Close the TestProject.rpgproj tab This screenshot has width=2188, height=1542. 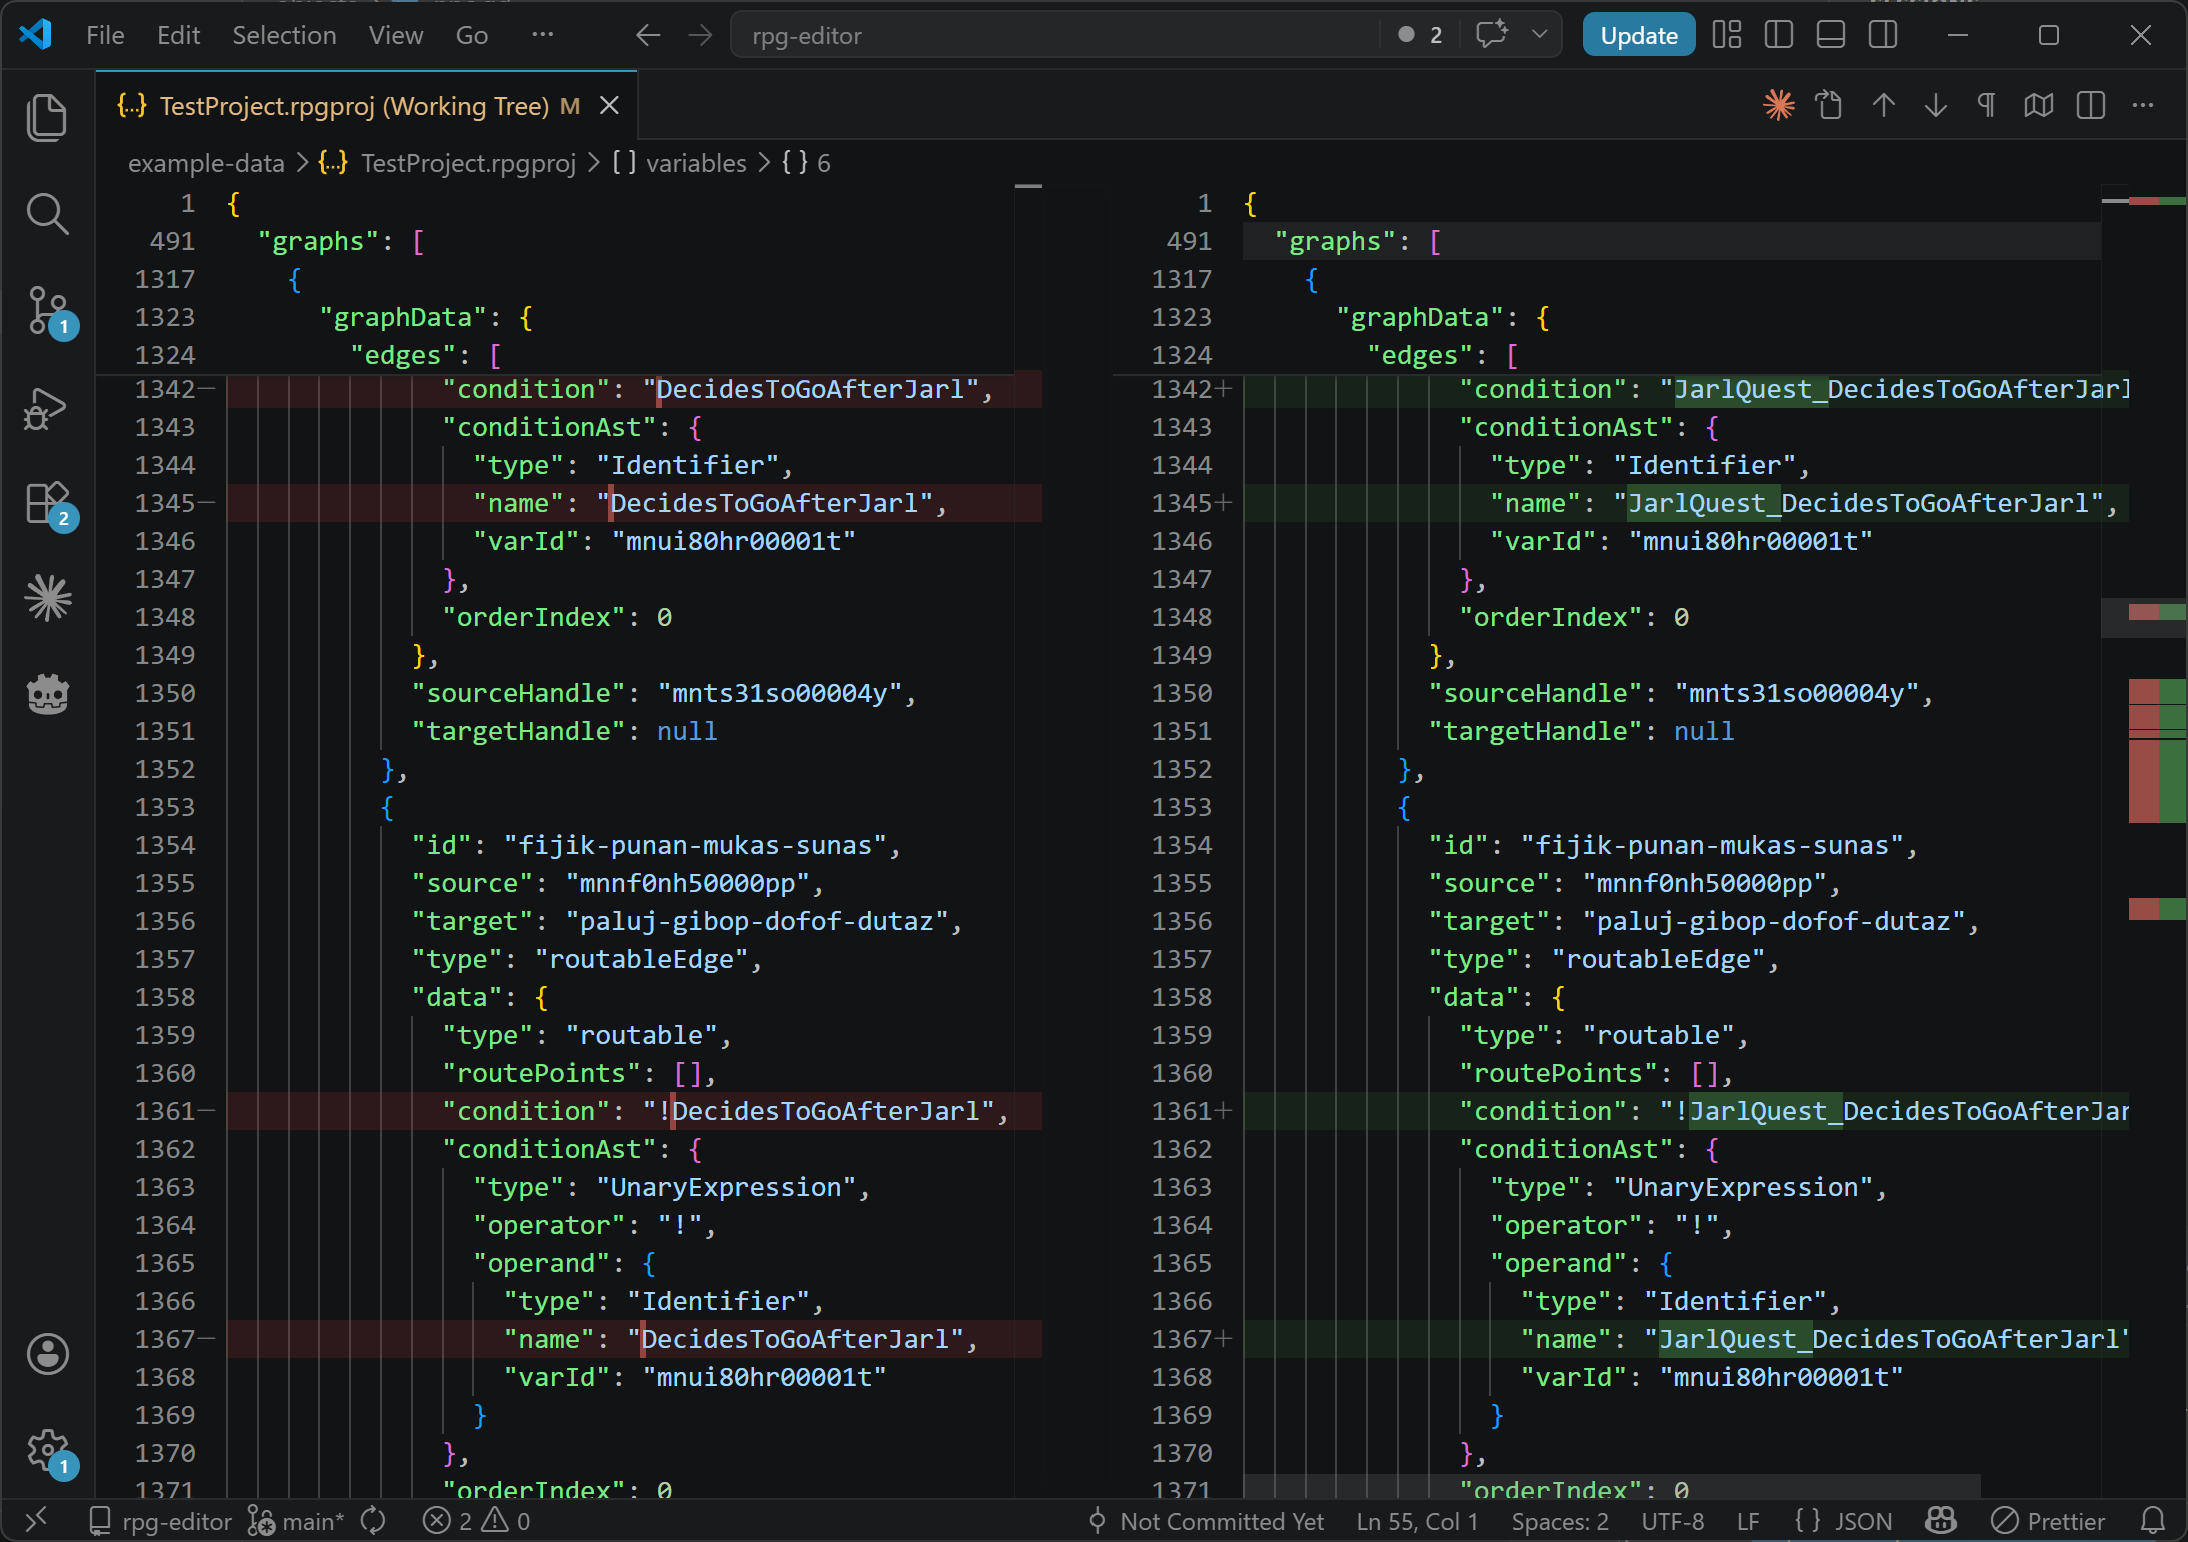609,106
